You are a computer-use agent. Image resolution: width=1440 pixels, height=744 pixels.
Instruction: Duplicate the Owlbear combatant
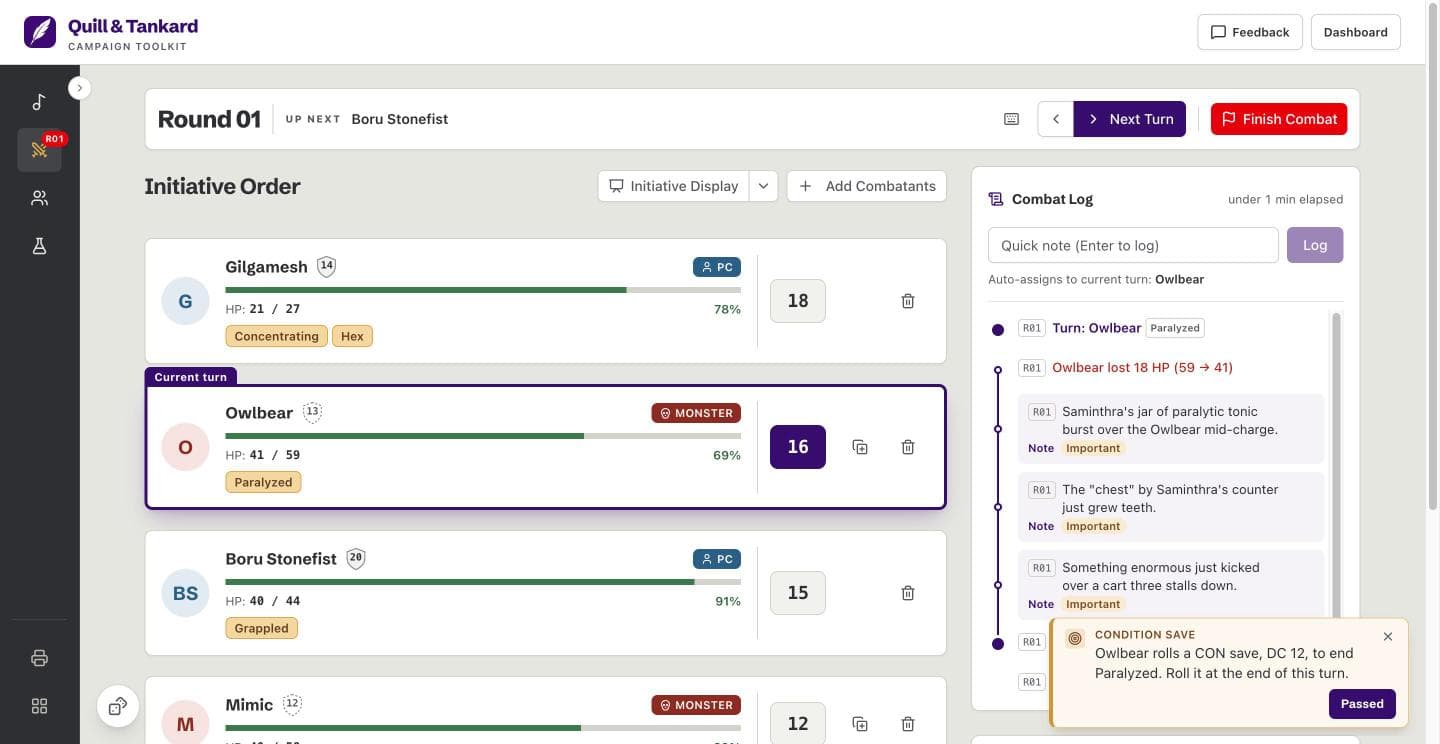(x=860, y=447)
